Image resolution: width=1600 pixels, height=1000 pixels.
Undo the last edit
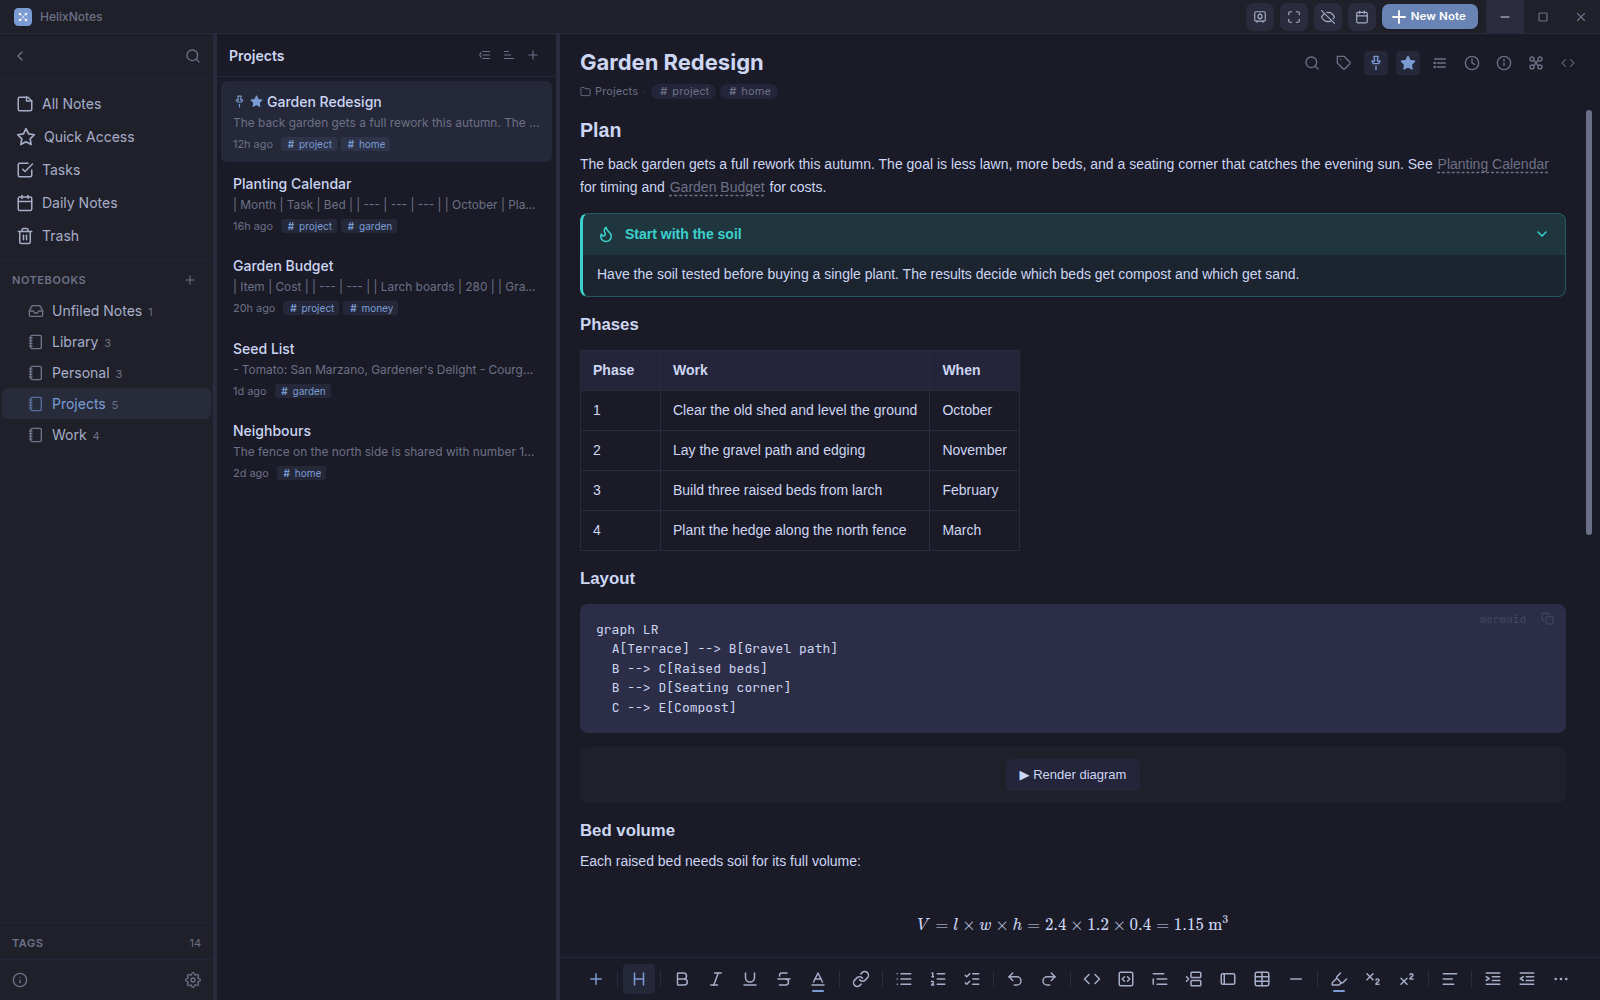(x=1015, y=979)
